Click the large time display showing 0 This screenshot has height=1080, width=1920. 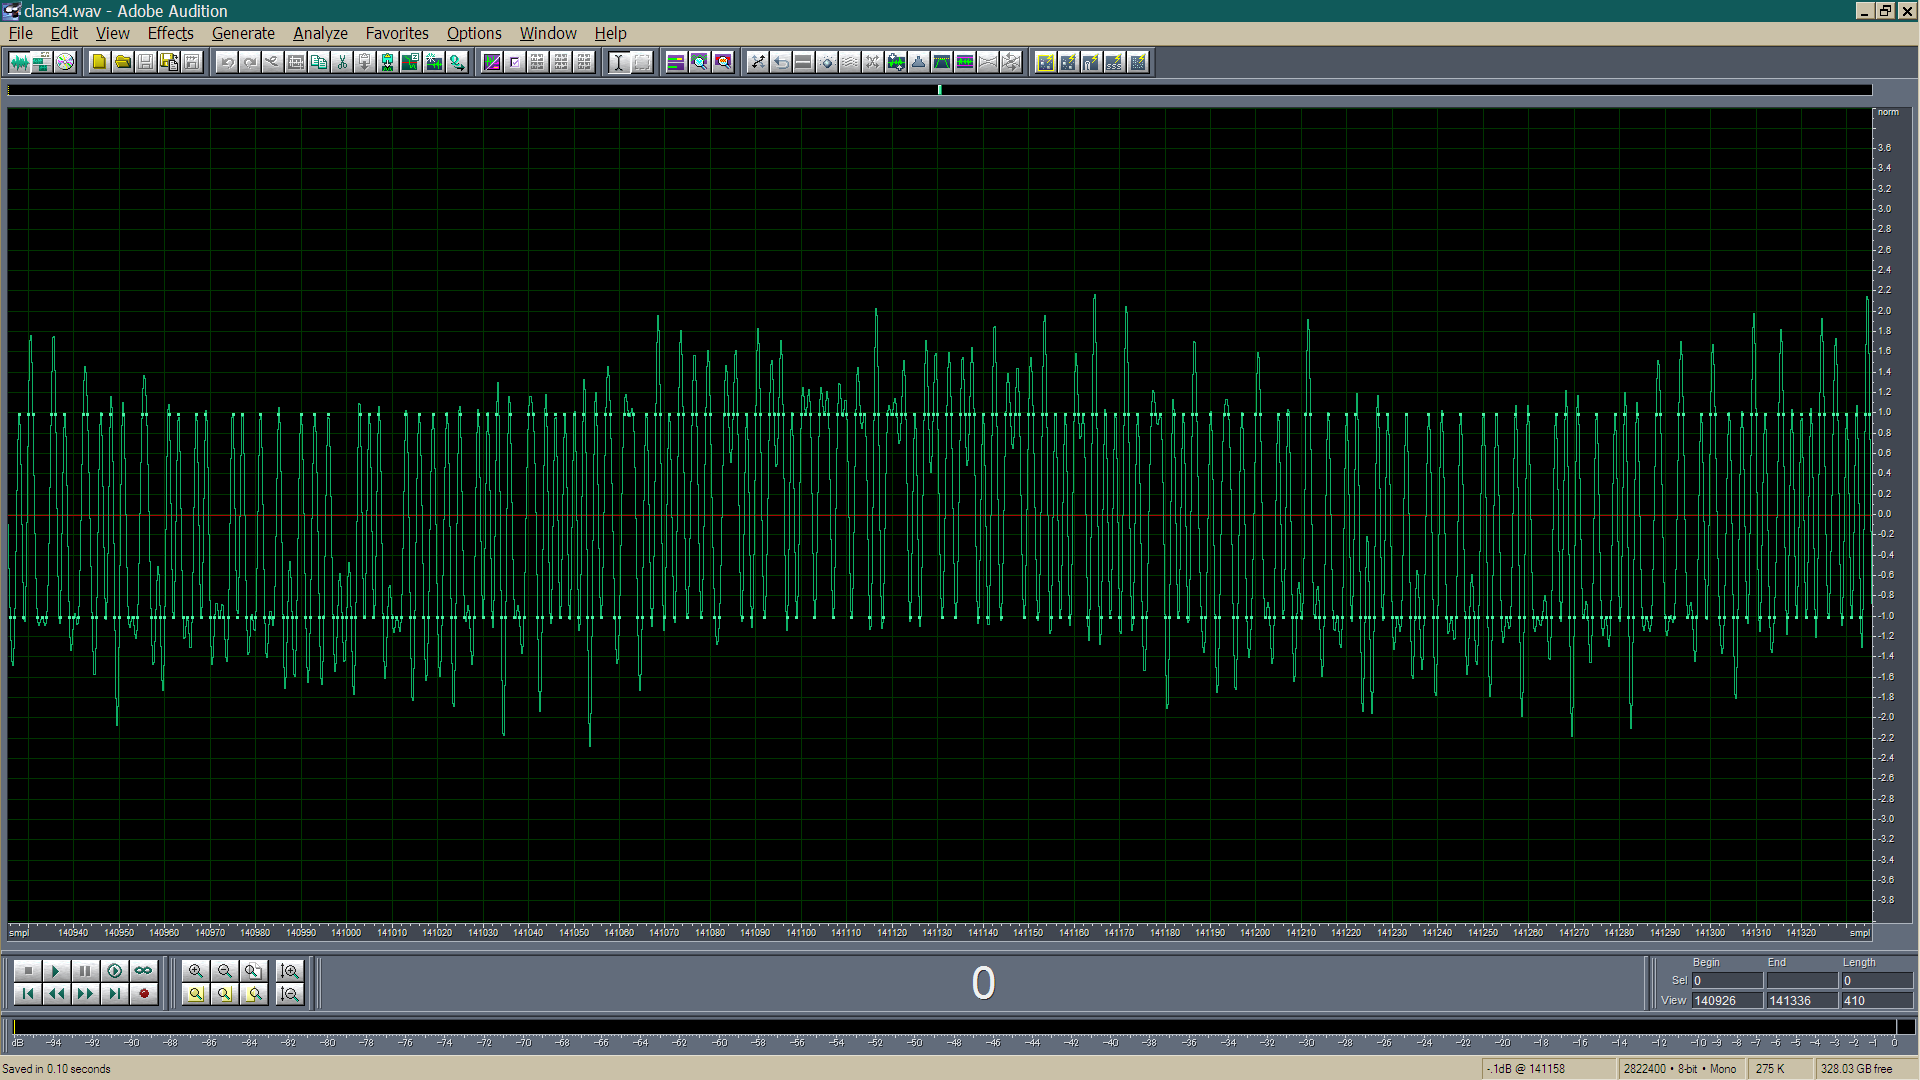click(983, 983)
